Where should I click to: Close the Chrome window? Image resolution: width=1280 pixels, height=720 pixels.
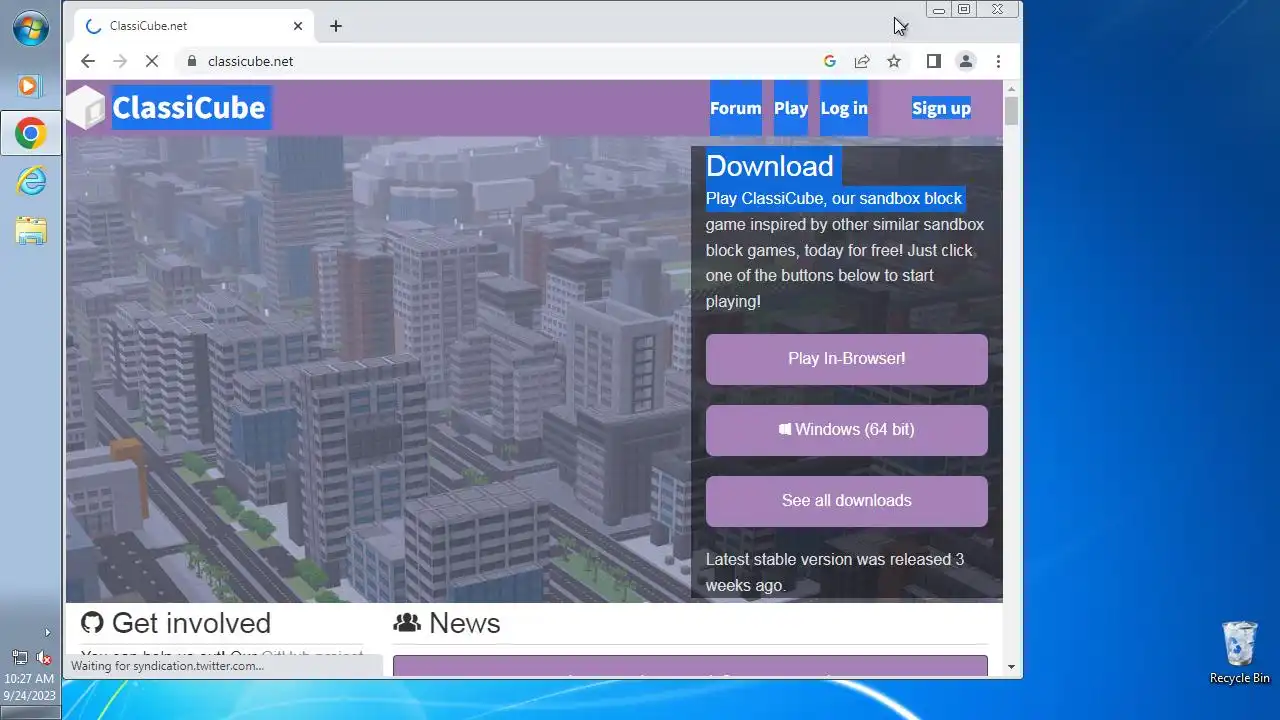pyautogui.click(x=997, y=9)
